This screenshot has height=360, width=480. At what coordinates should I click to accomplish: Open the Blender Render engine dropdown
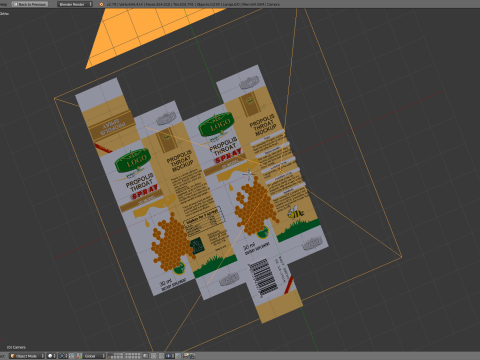[x=75, y=4]
